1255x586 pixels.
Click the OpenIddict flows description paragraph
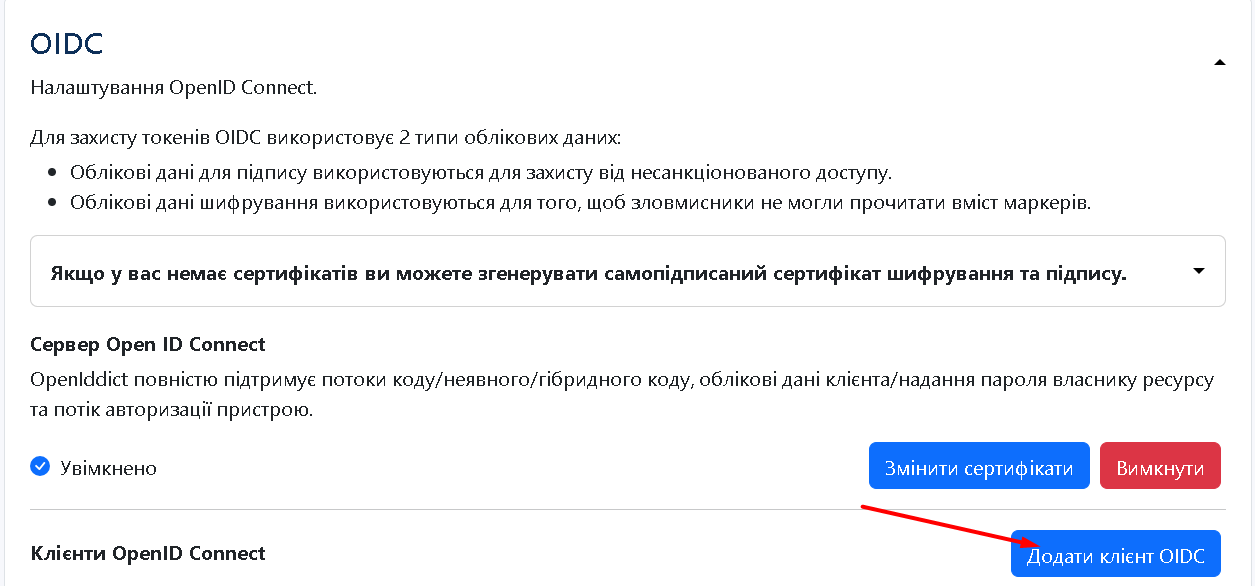[620, 395]
